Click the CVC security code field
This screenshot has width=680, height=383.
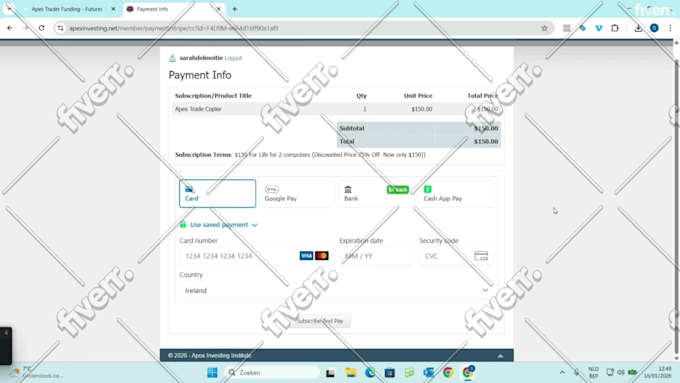click(456, 256)
